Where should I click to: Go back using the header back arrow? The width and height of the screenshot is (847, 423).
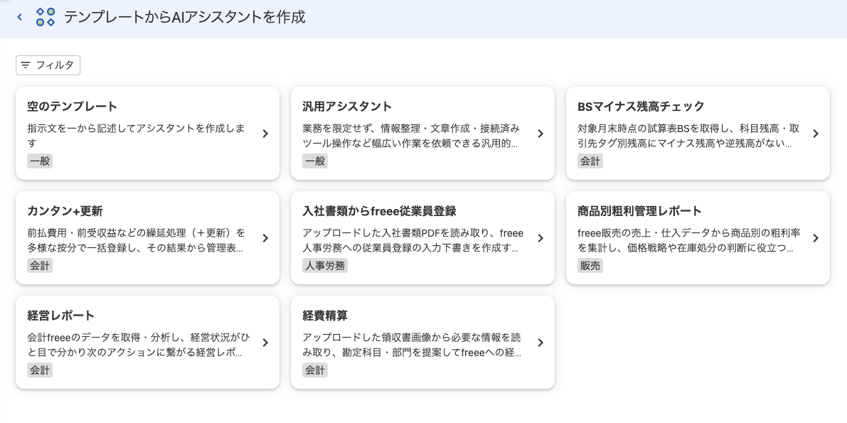coord(20,17)
